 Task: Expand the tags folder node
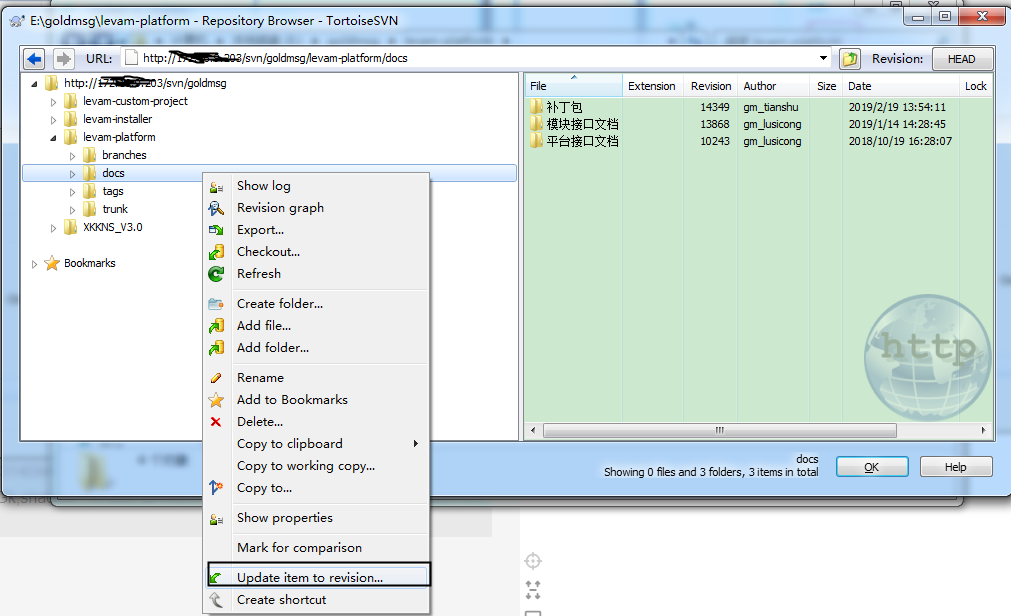(x=72, y=192)
